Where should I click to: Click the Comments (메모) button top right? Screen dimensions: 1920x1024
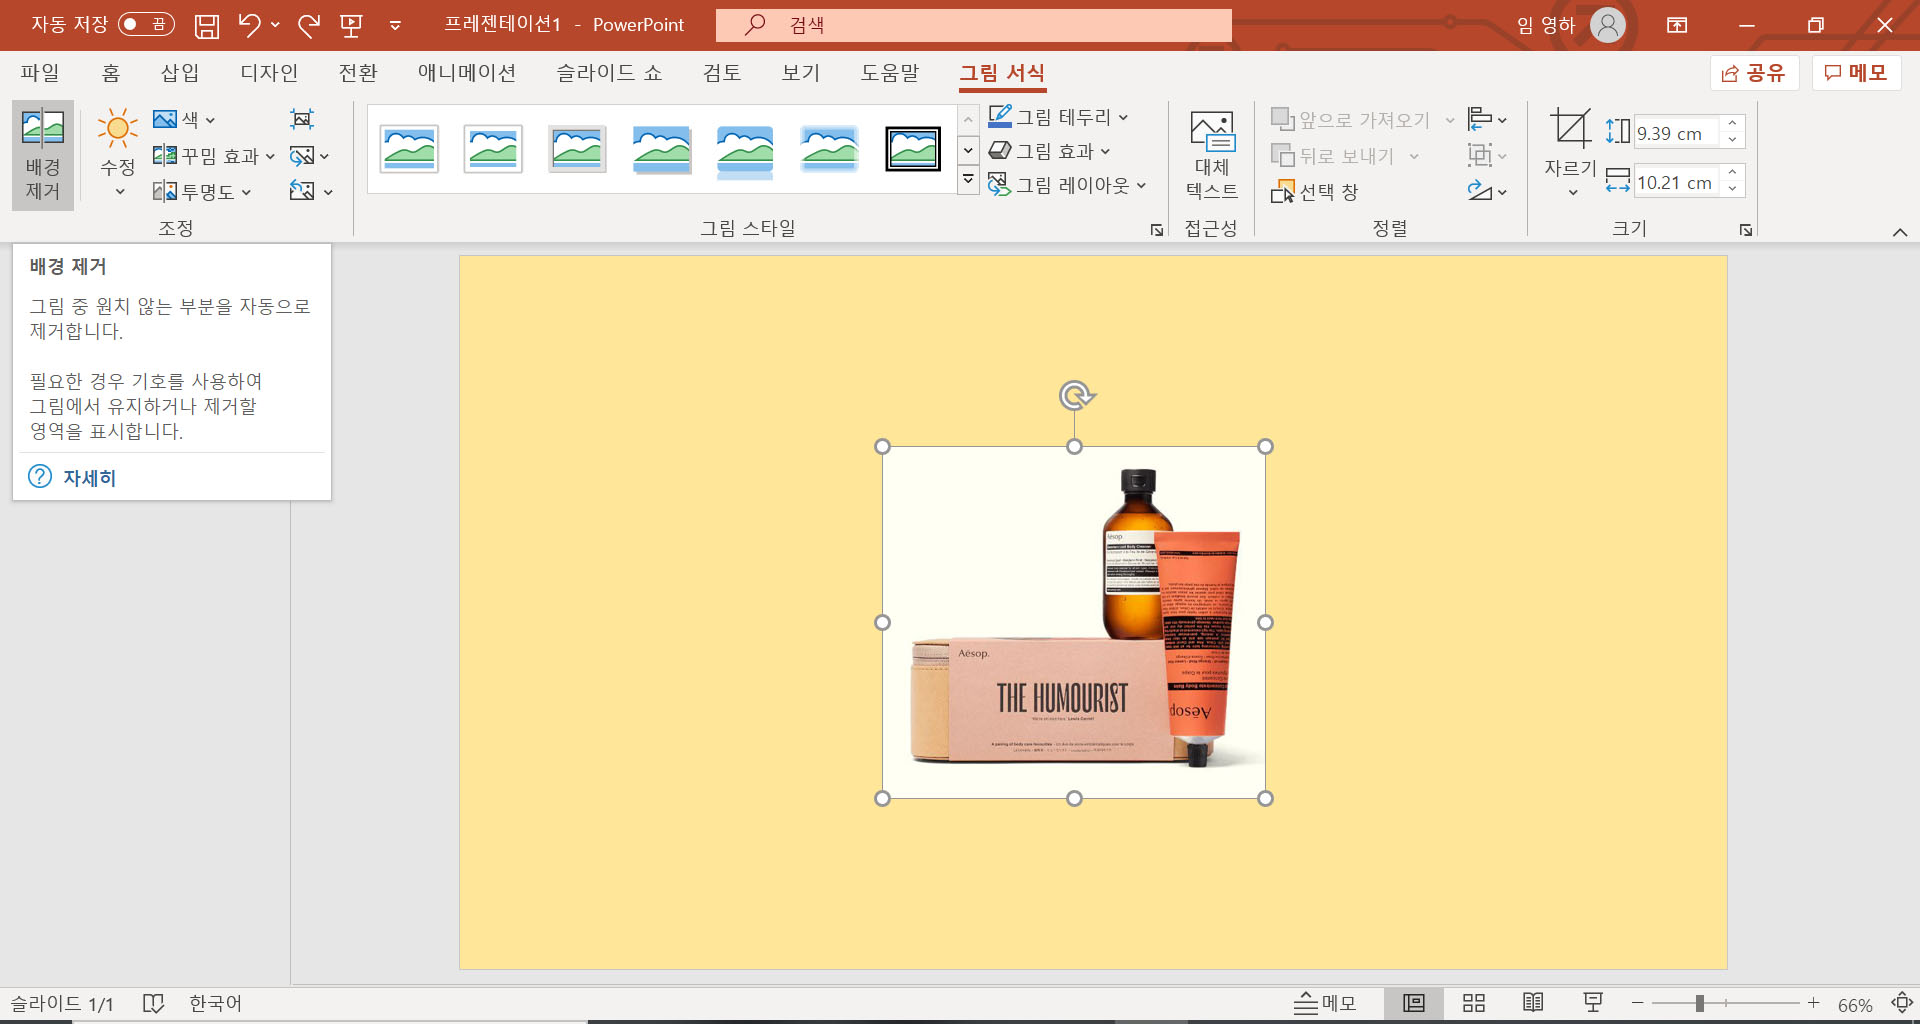pos(1856,73)
